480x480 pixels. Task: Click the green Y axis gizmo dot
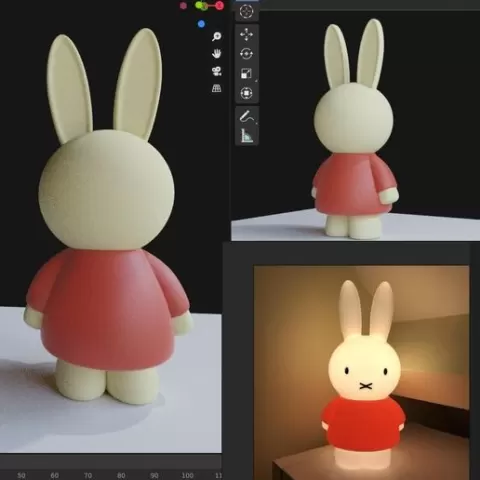pyautogui.click(x=200, y=5)
